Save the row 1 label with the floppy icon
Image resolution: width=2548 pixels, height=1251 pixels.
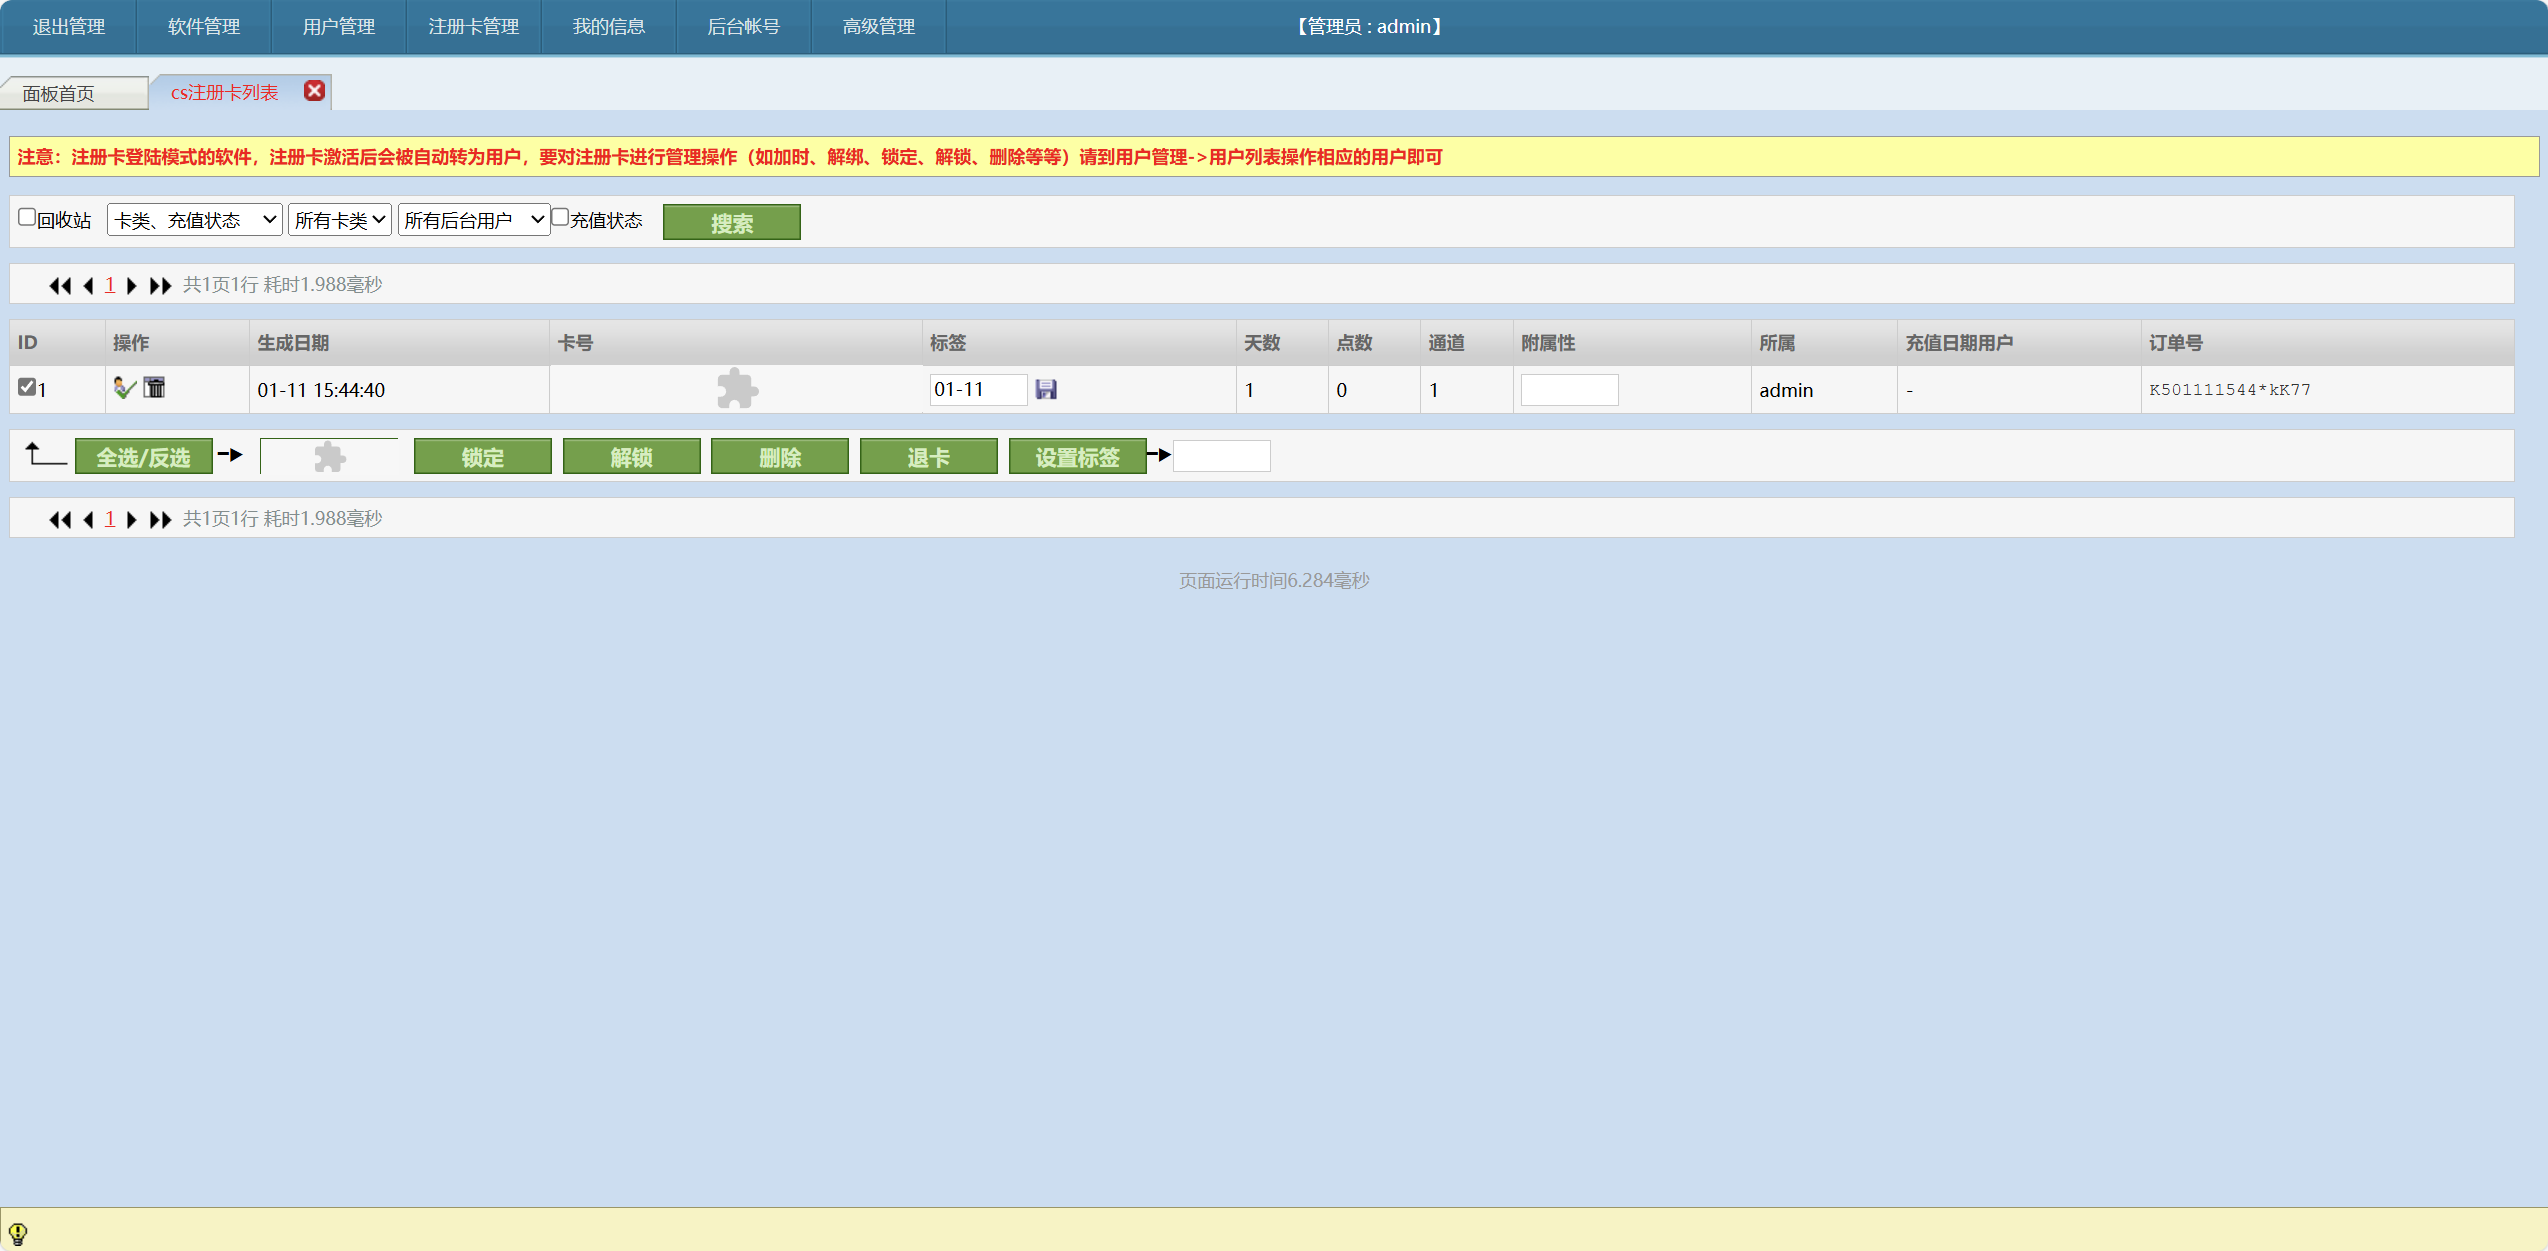[x=1046, y=389]
